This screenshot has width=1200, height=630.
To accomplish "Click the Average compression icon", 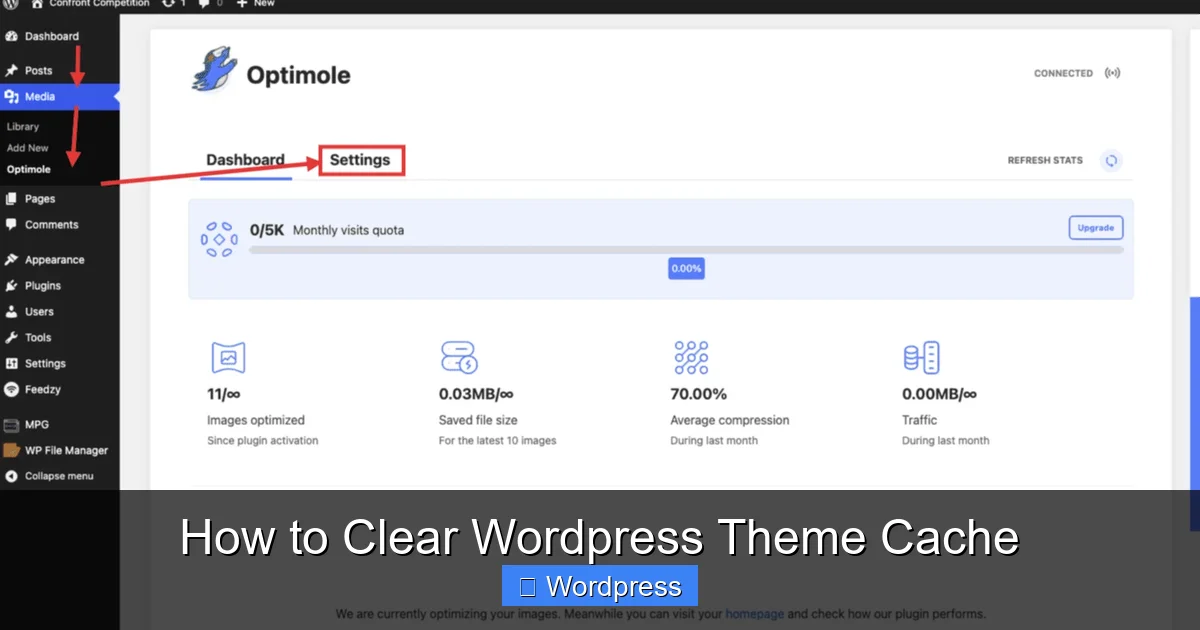I will click(x=691, y=357).
